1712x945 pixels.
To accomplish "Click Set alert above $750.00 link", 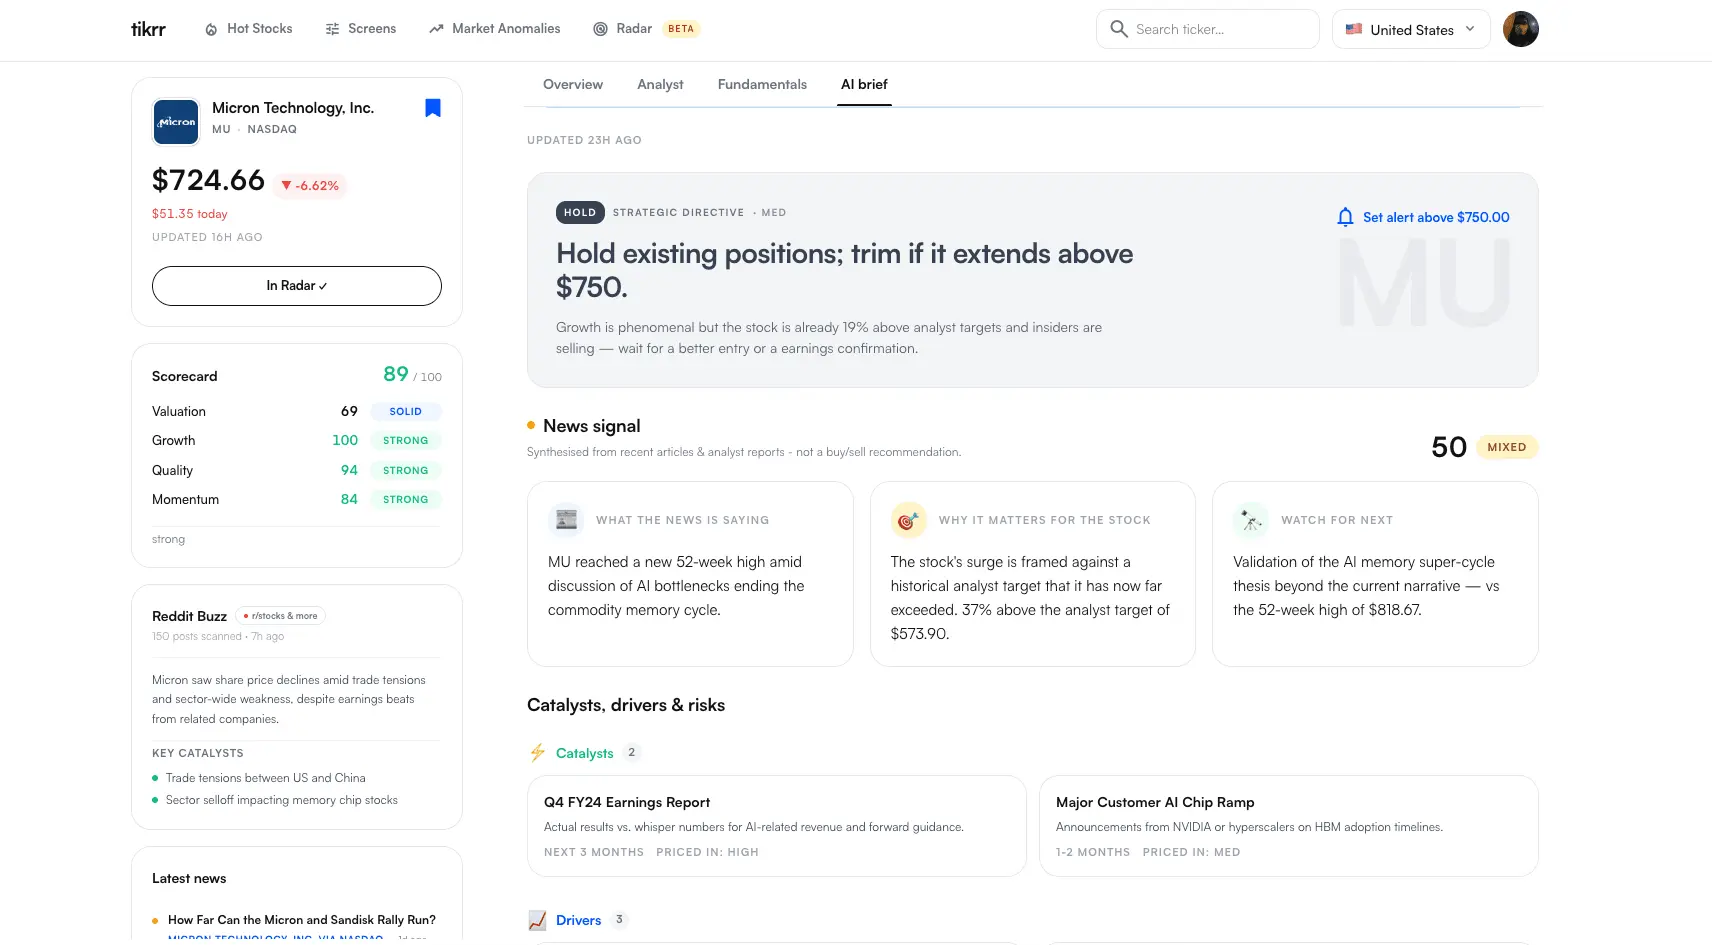I will (x=1436, y=217).
